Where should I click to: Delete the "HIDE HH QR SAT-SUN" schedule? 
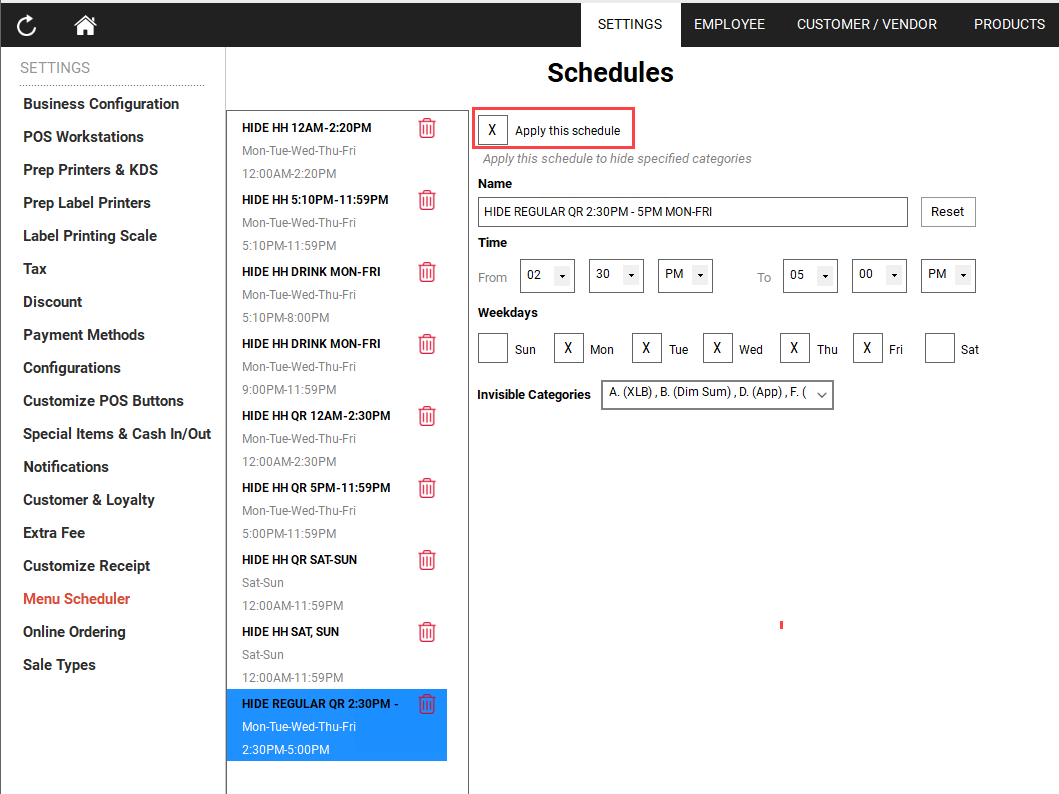click(x=427, y=560)
